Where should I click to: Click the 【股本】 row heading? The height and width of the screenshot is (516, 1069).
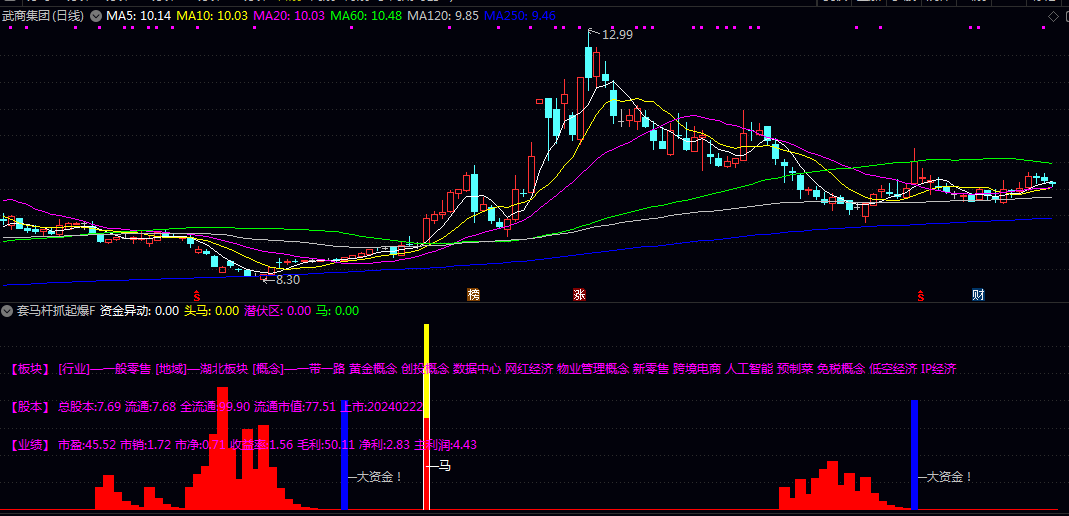coord(30,408)
